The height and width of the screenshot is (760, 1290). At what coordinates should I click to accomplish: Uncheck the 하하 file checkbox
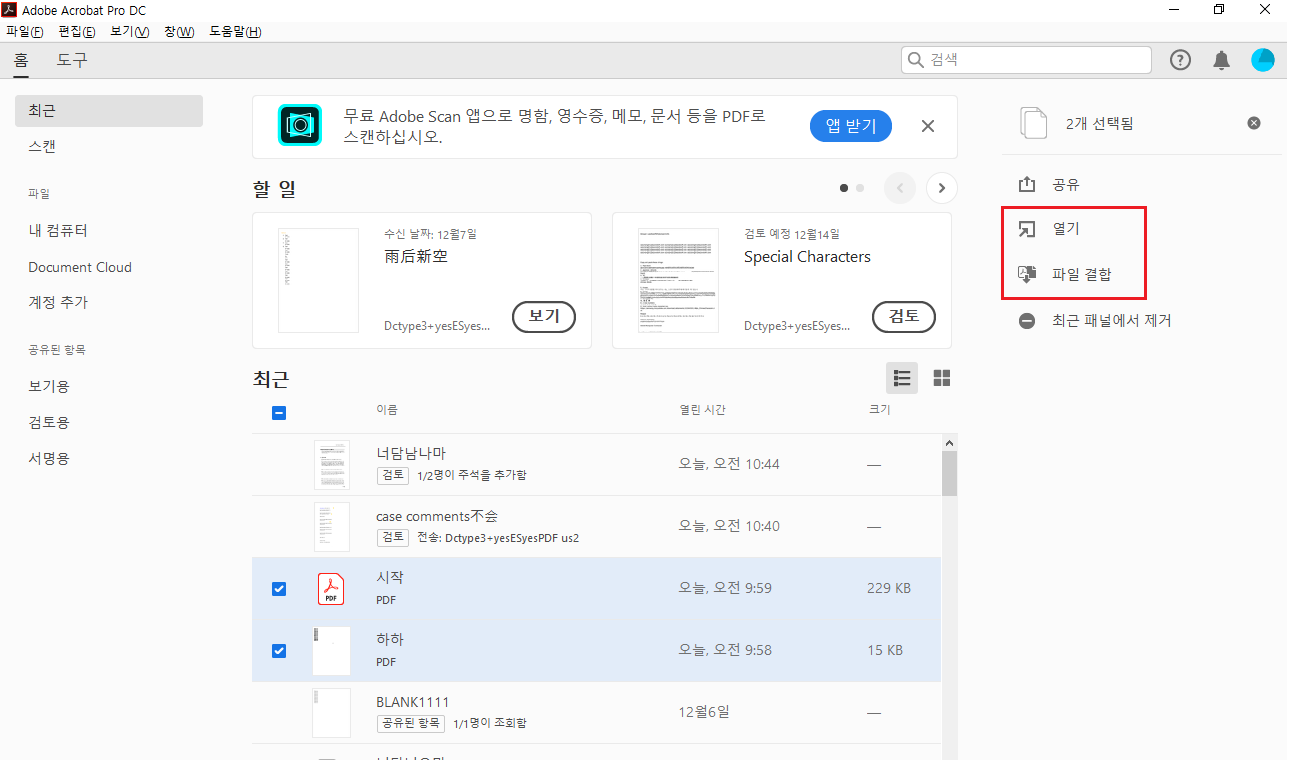279,651
